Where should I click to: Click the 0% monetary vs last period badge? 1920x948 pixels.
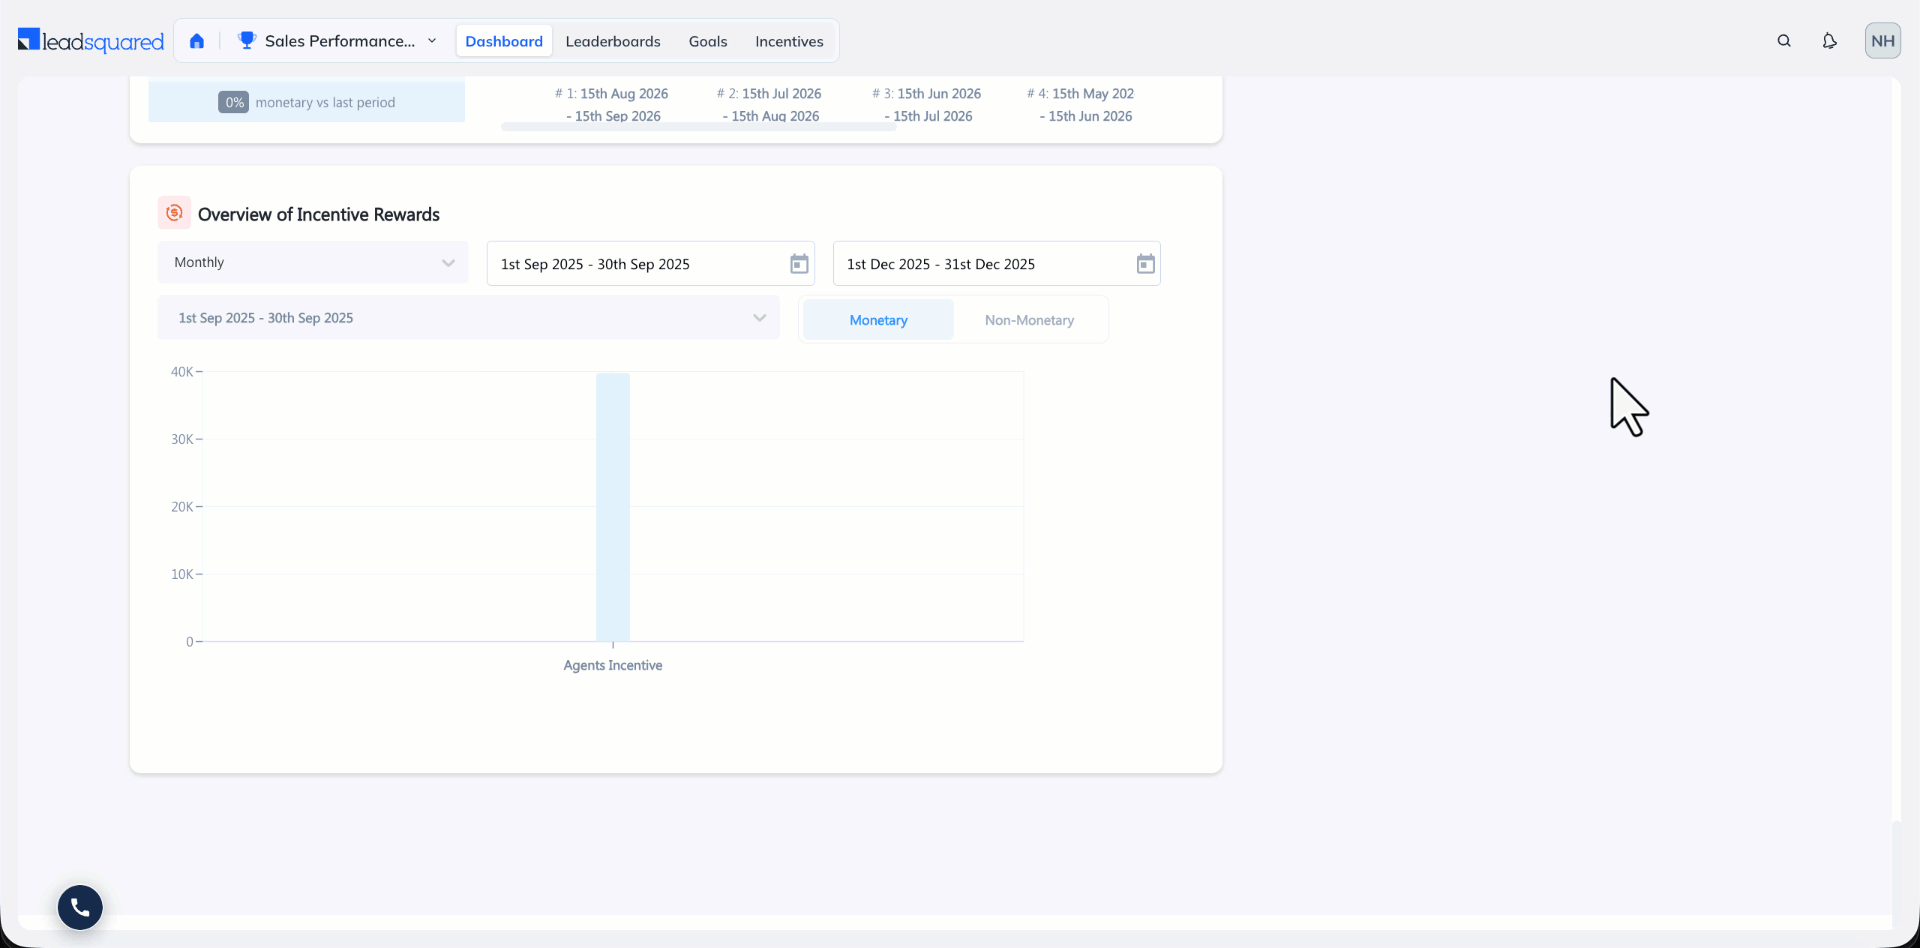point(233,102)
